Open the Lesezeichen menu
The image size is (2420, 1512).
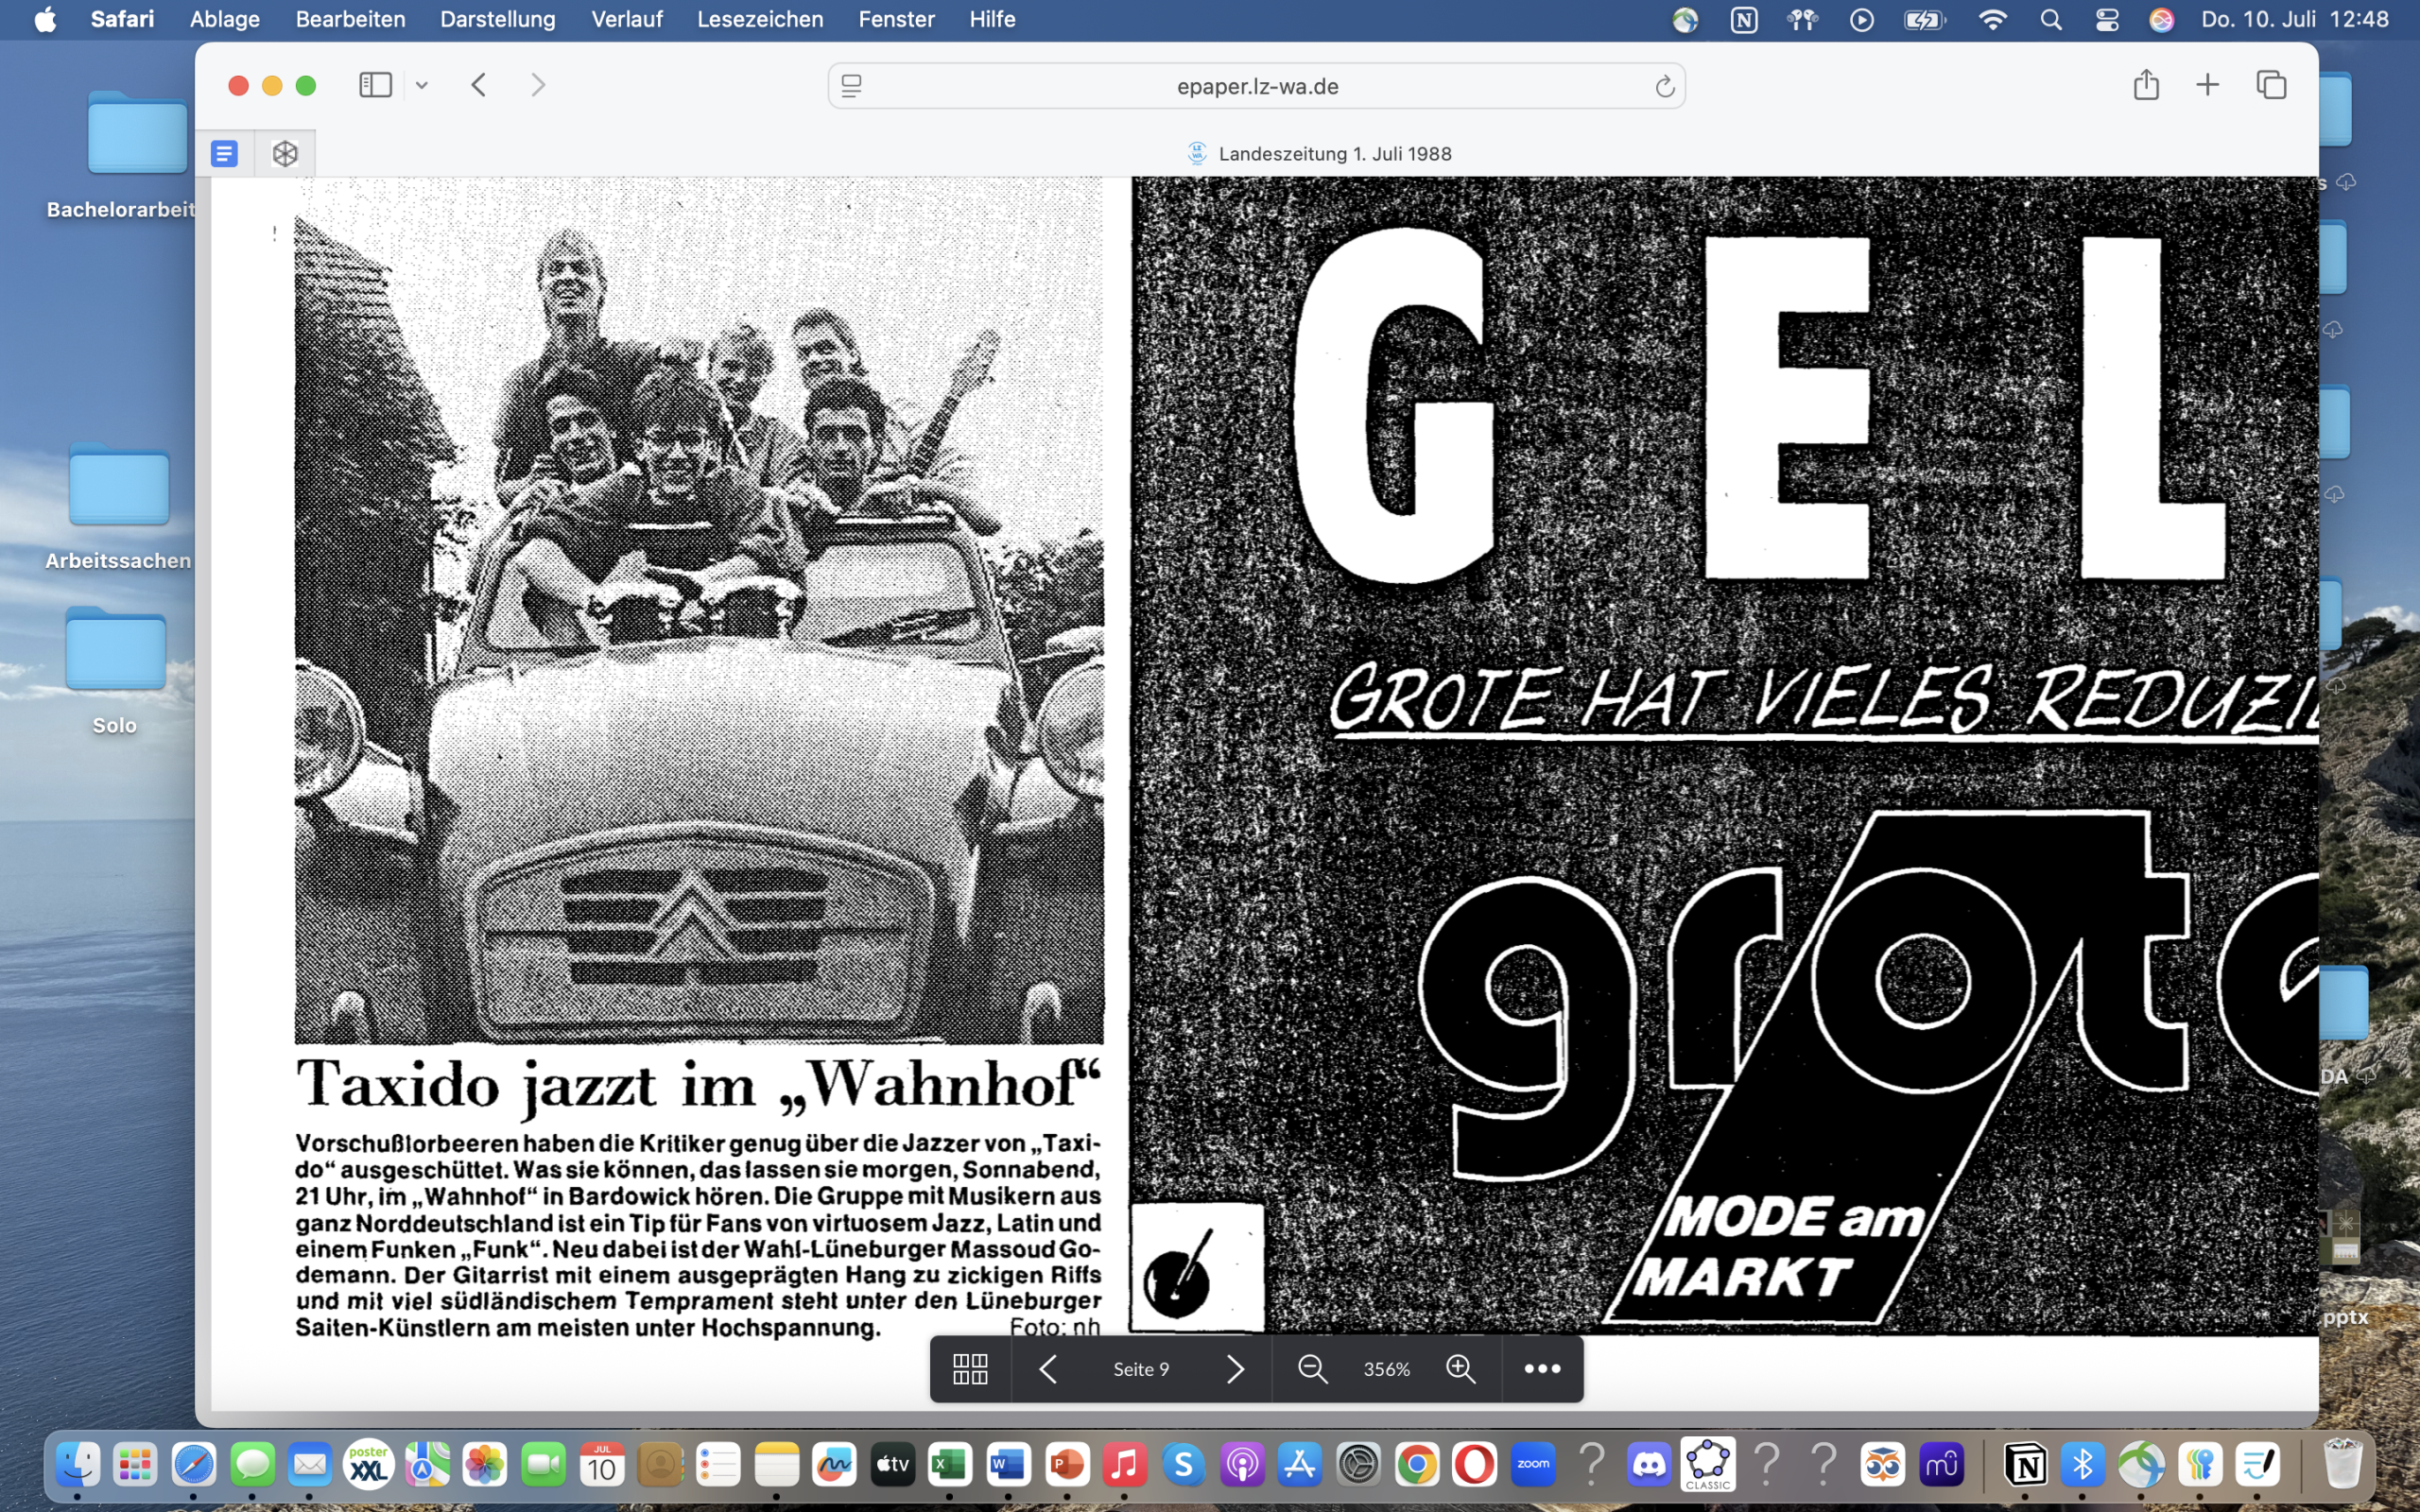tap(760, 19)
